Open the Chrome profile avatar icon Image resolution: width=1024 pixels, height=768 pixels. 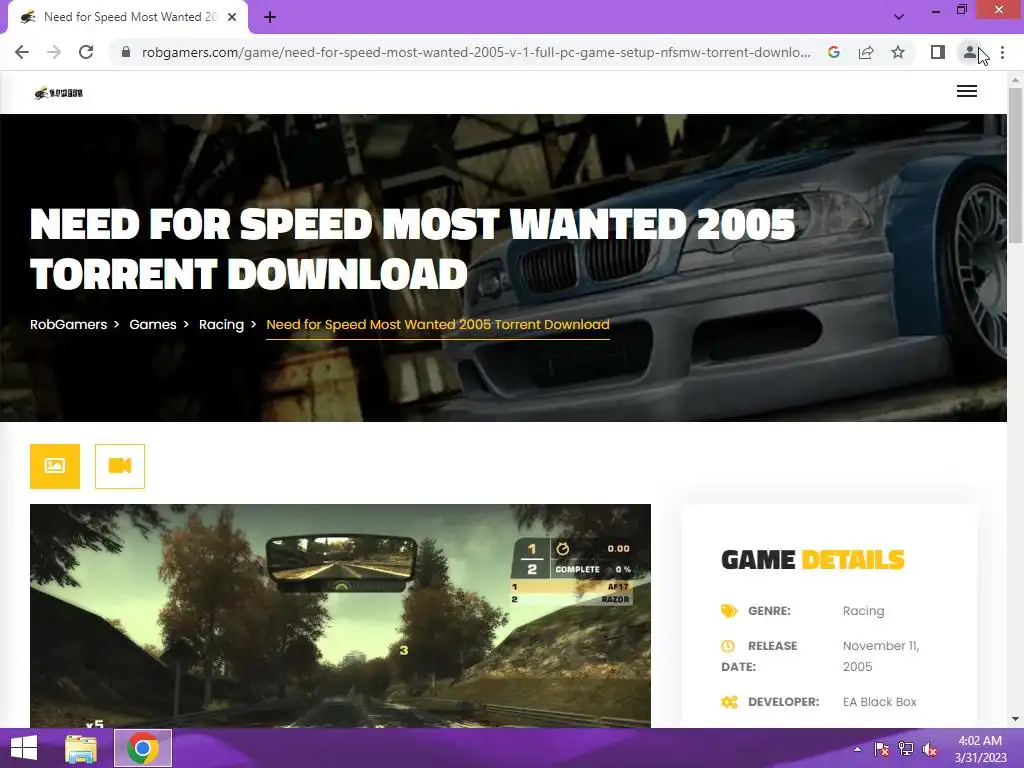click(x=970, y=52)
